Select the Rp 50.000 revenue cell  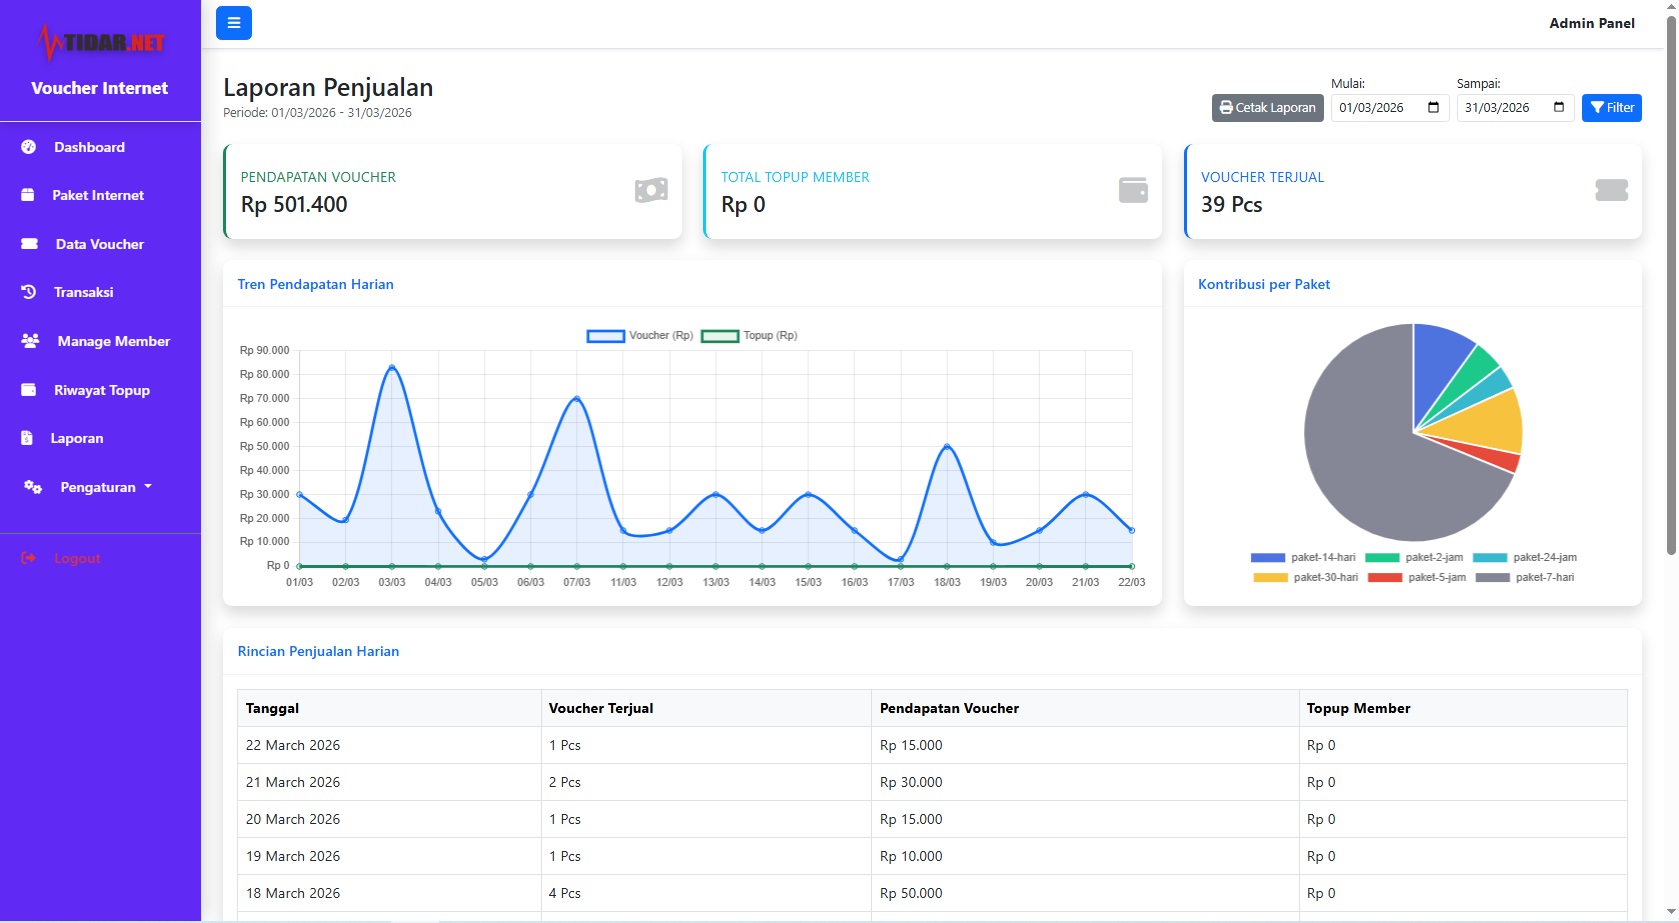1085,893
